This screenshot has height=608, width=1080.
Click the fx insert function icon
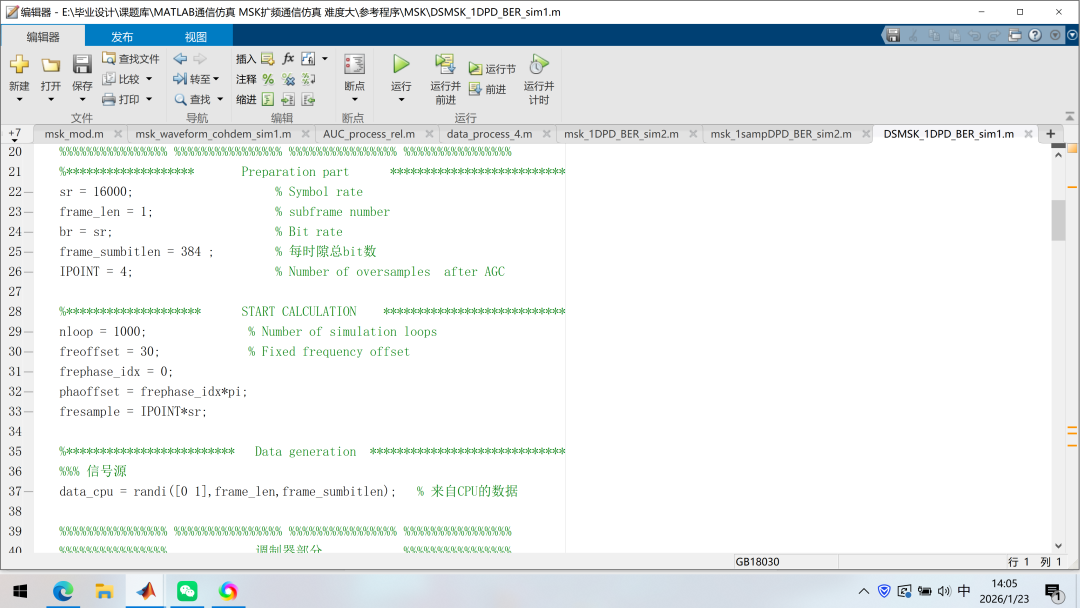coord(288,59)
